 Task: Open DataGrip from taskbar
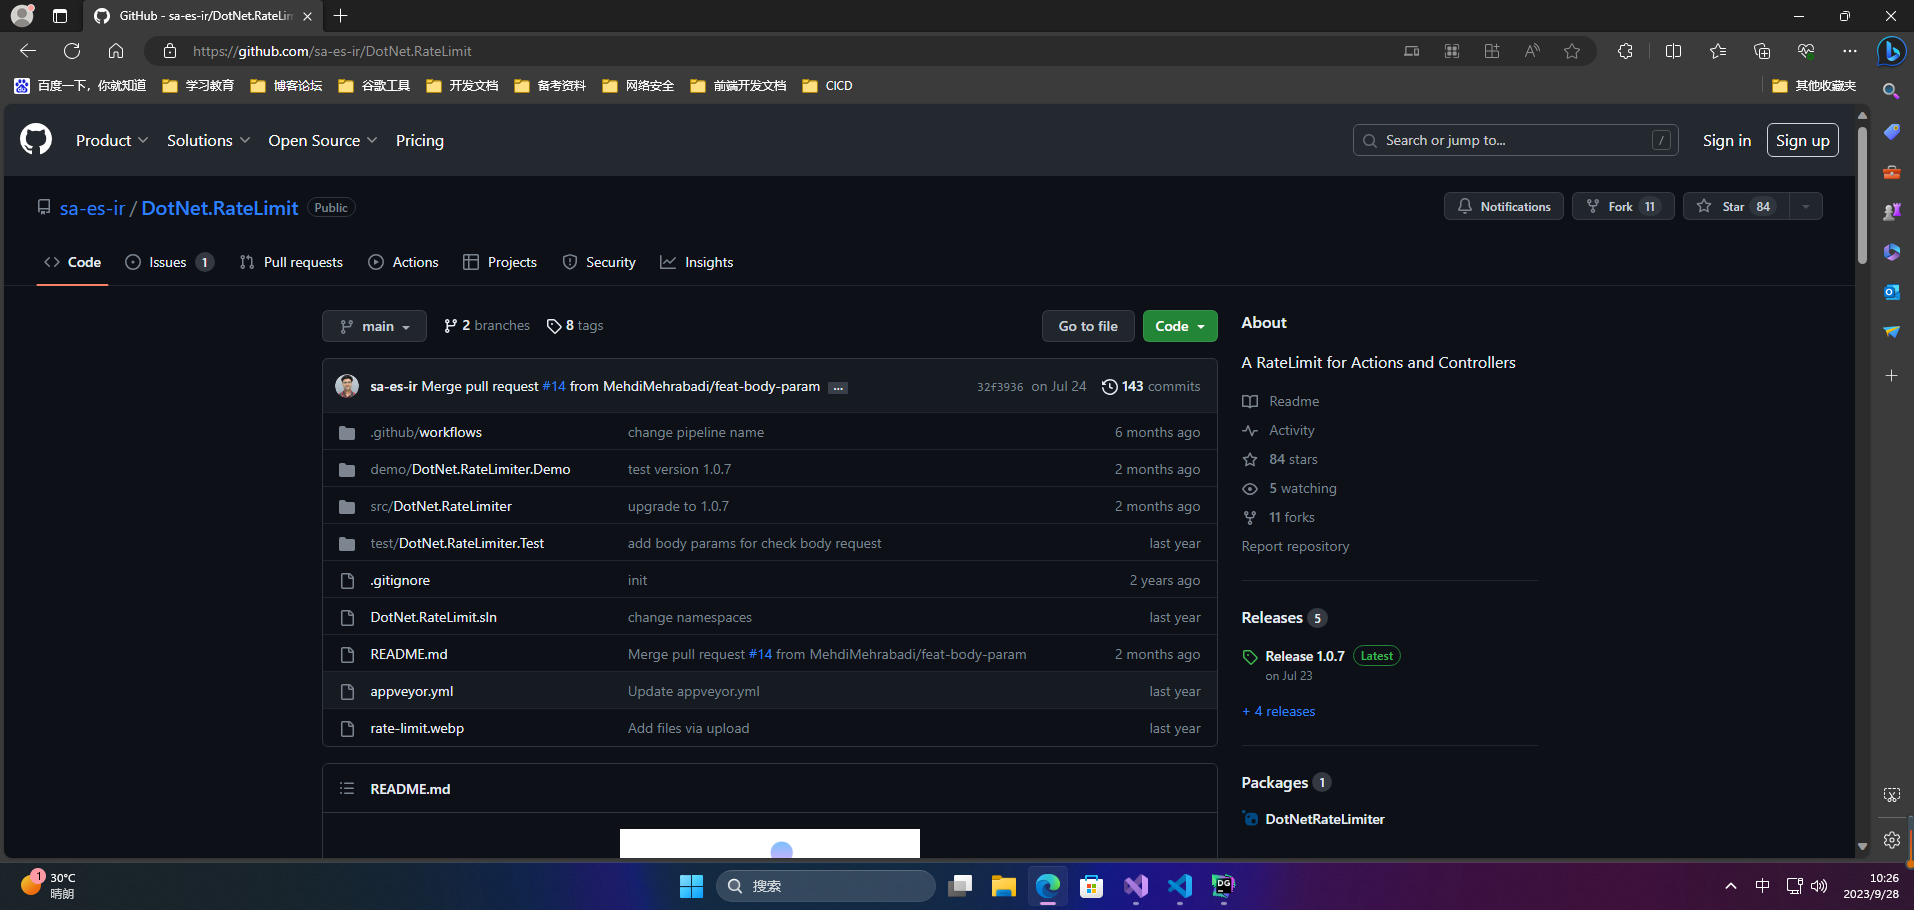(1223, 886)
